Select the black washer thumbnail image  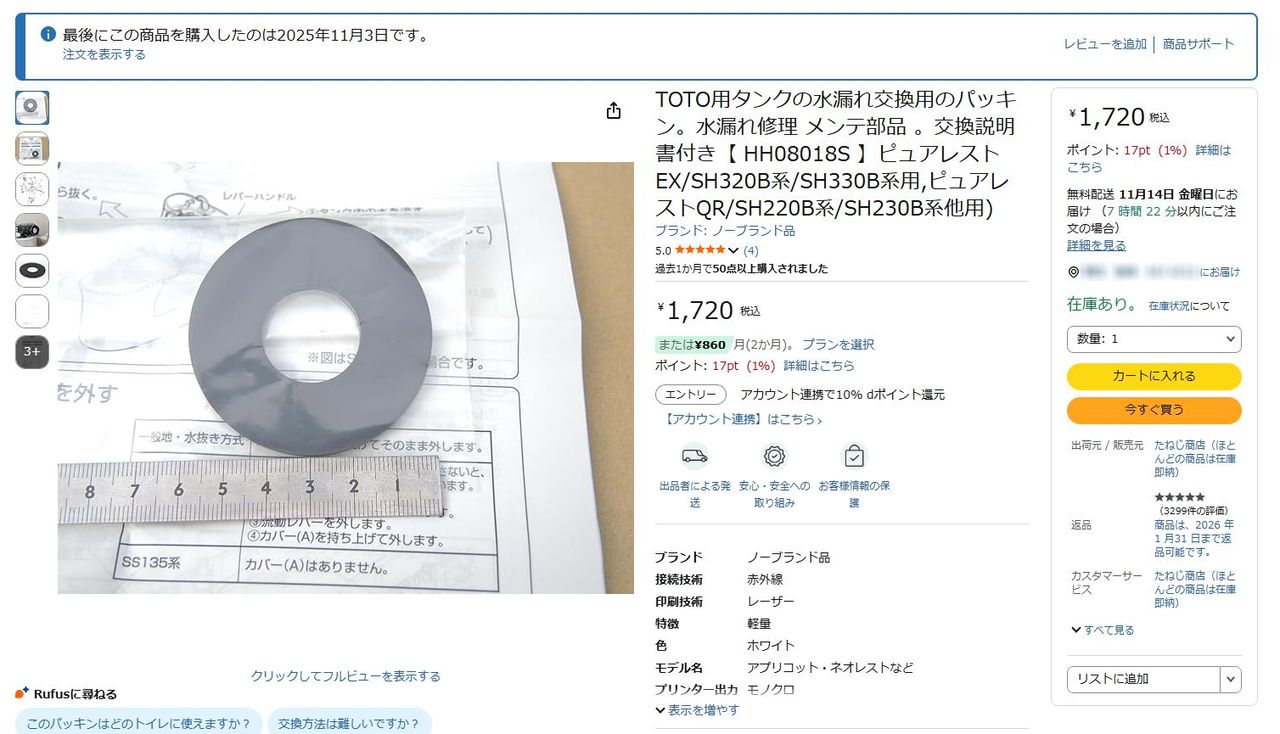pyautogui.click(x=32, y=270)
